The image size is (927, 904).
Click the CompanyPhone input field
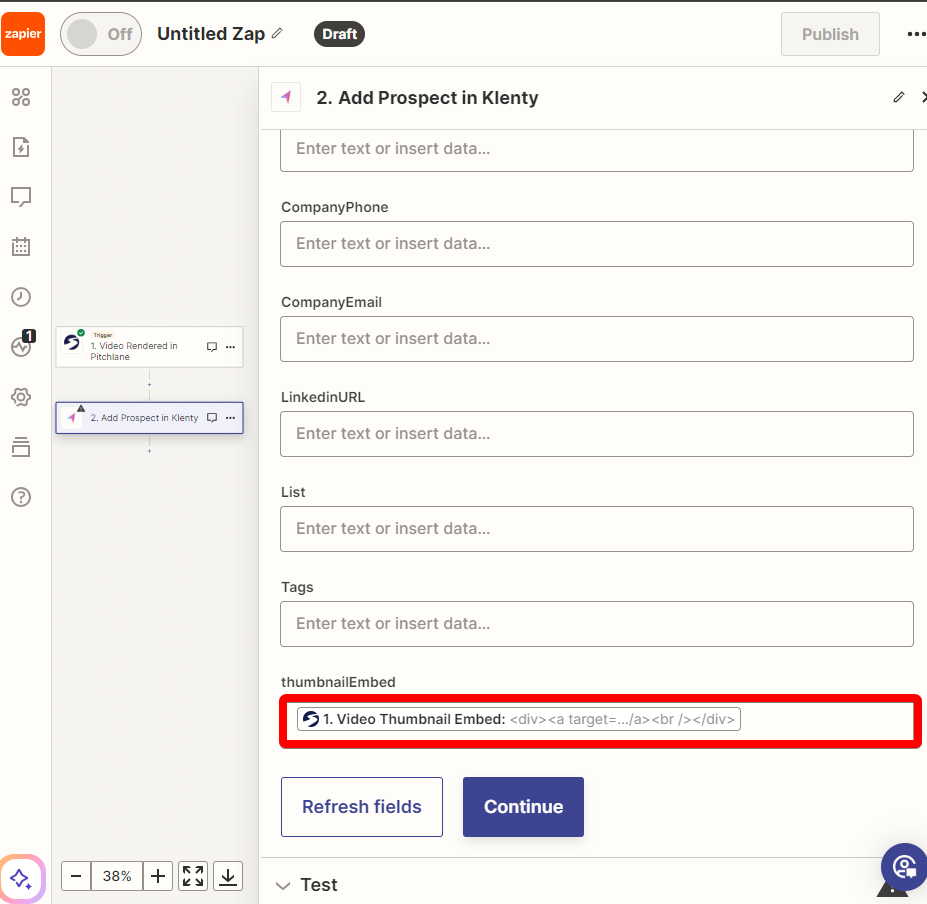pyautogui.click(x=597, y=244)
